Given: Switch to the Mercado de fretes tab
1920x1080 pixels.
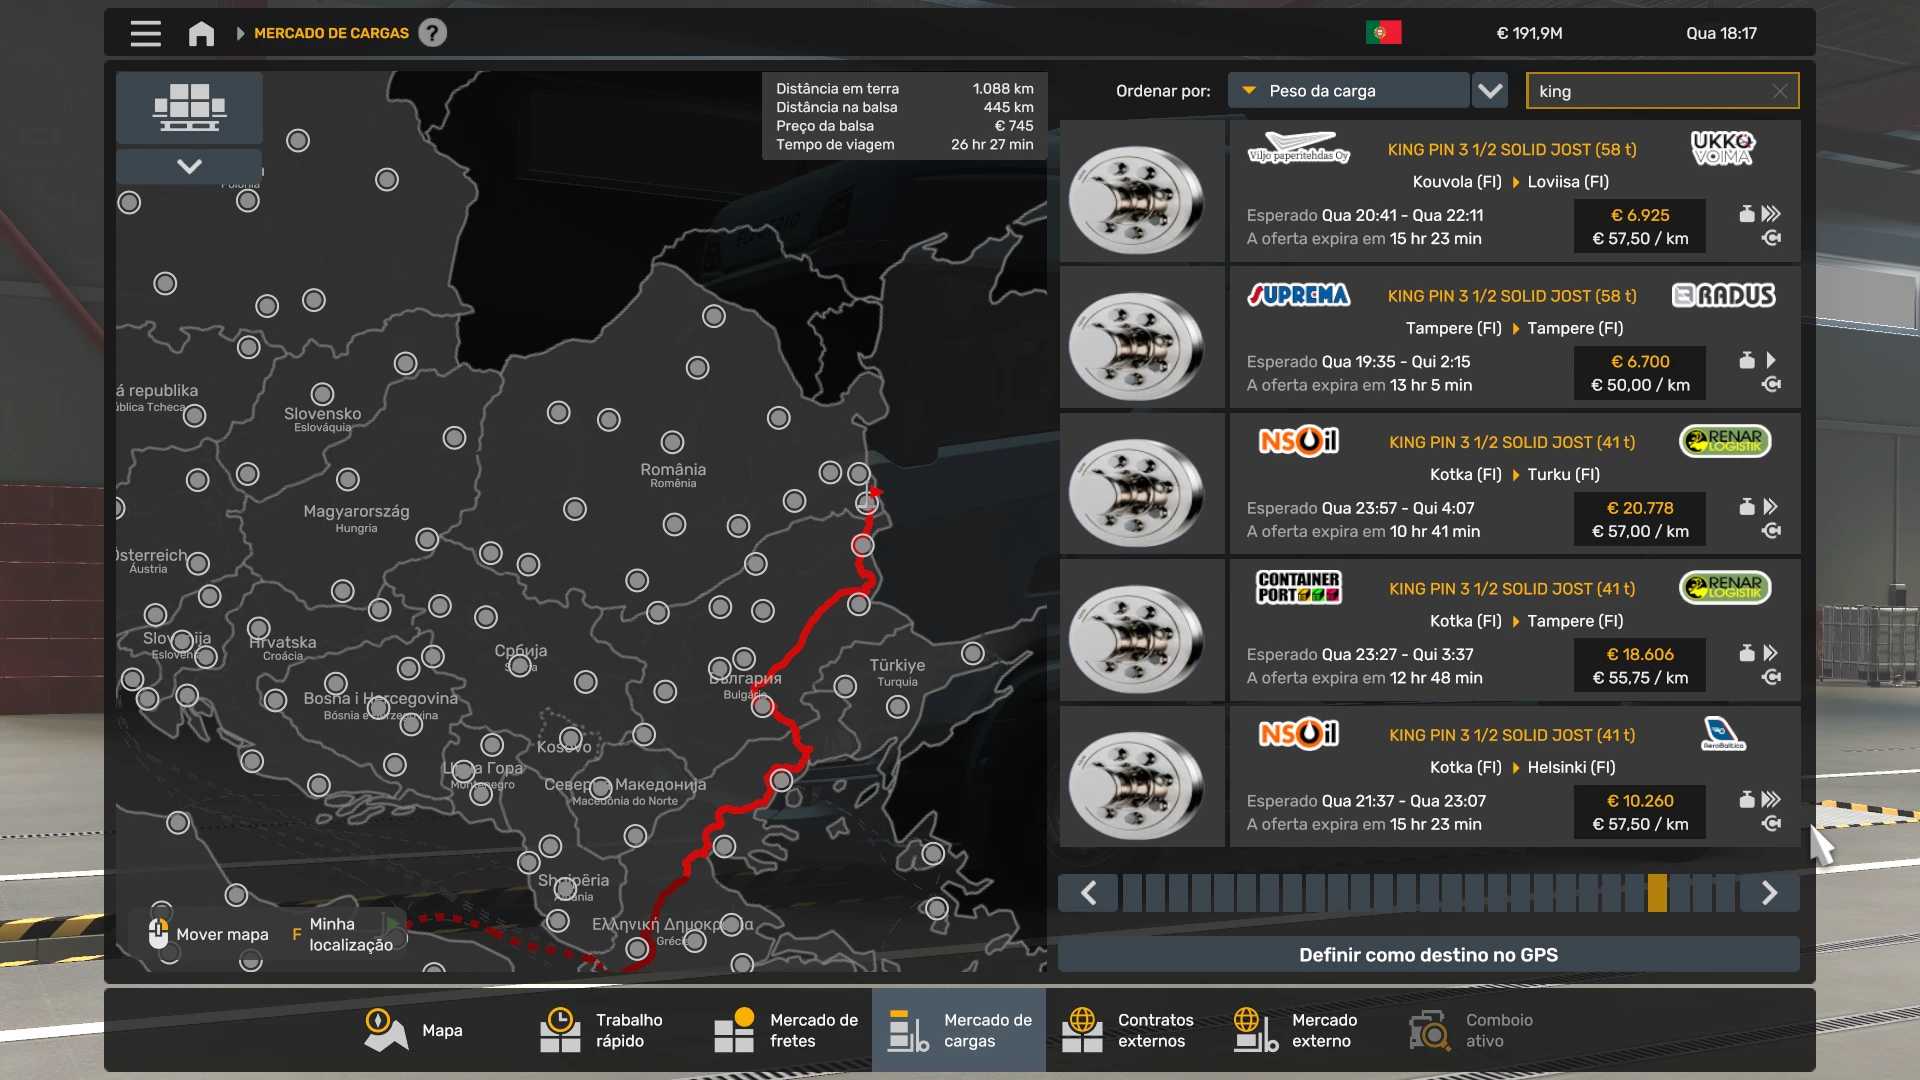Looking at the screenshot, I should click(787, 1030).
